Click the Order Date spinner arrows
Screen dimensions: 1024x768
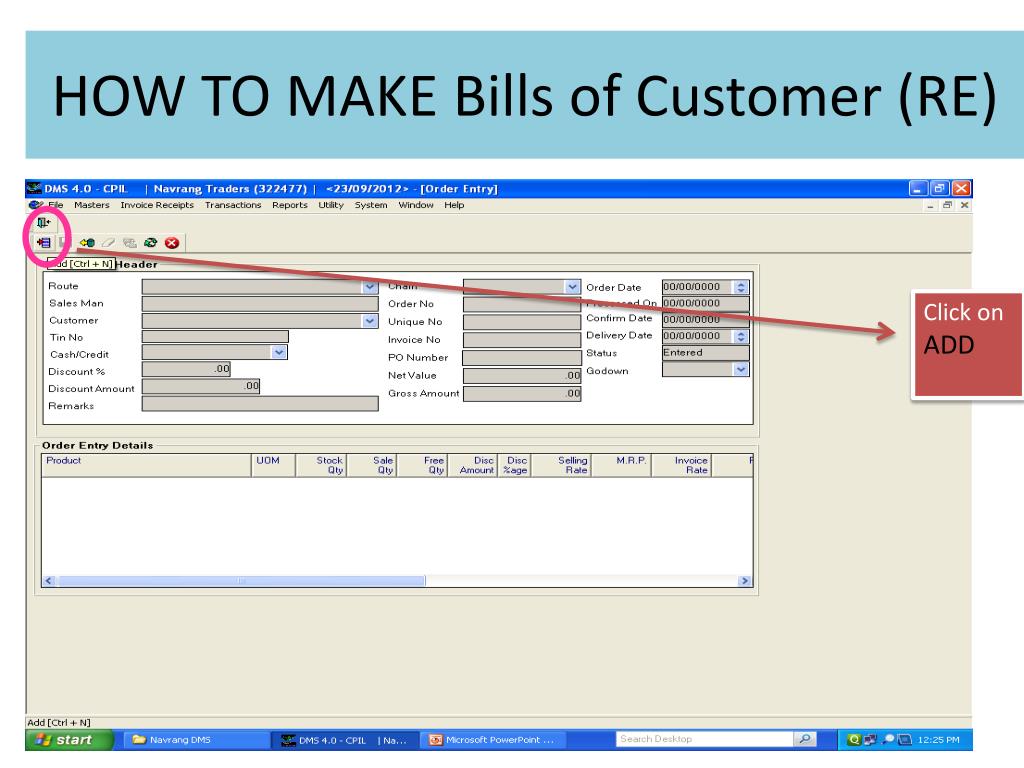point(741,287)
